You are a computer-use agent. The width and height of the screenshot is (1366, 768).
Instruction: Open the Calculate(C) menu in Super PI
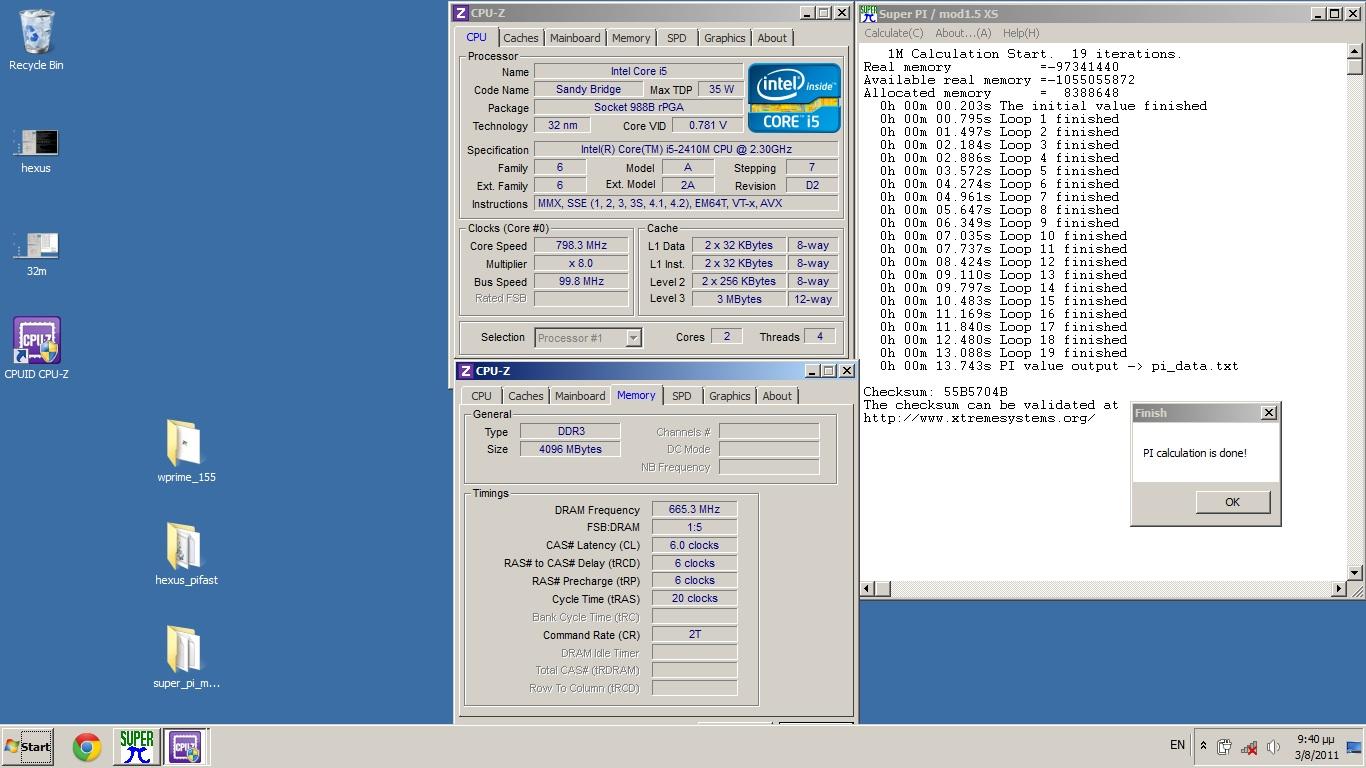click(x=894, y=33)
